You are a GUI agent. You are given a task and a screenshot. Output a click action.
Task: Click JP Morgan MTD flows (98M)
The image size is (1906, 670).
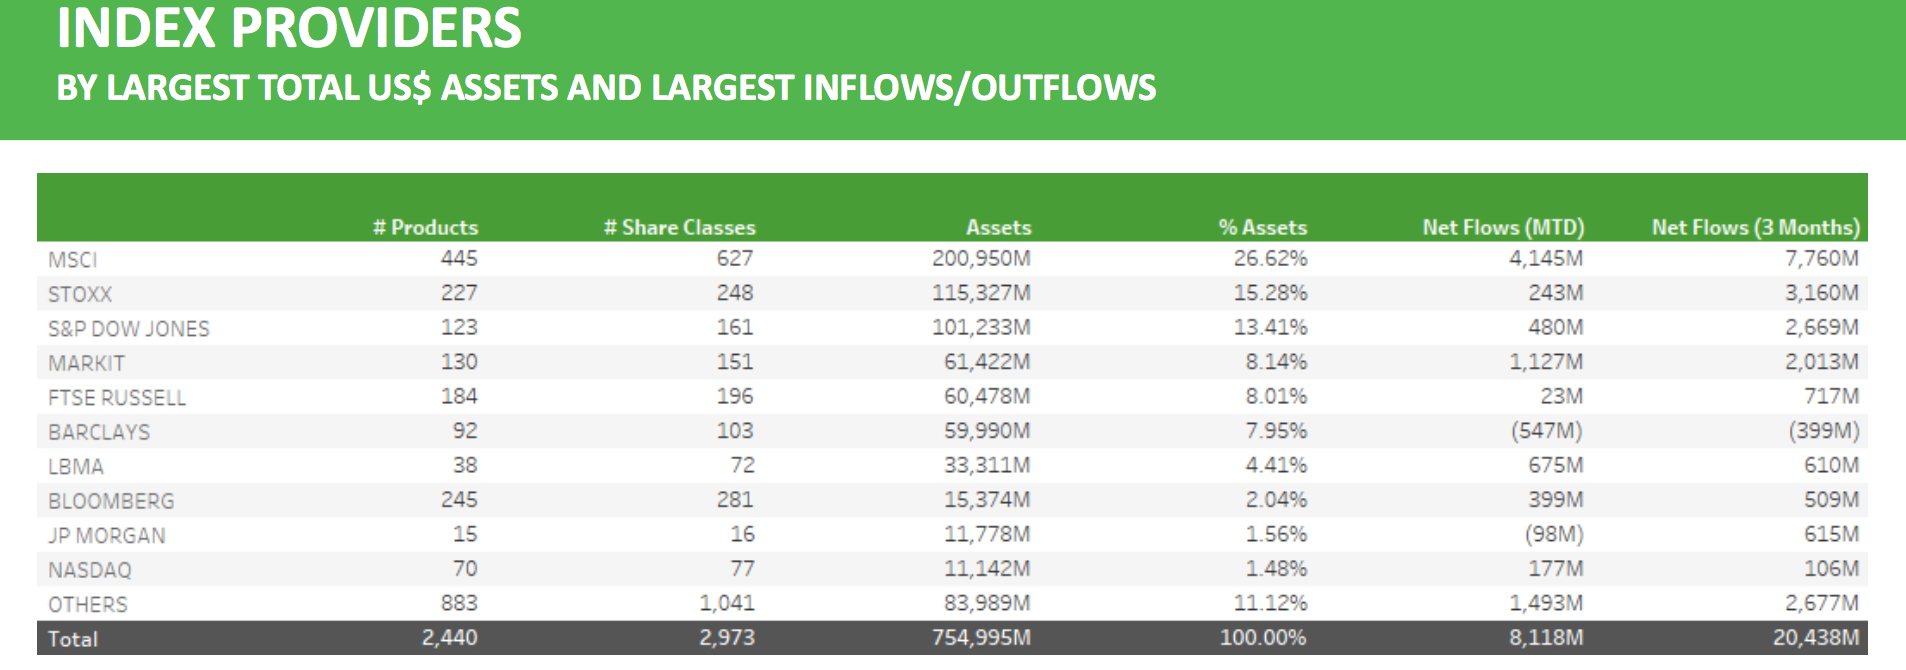(x=1554, y=534)
